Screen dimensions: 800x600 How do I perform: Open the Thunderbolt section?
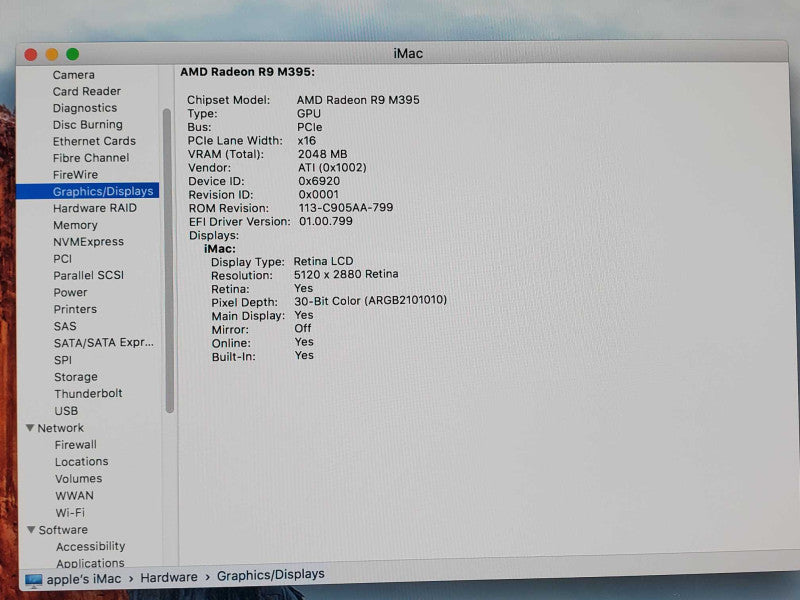(88, 393)
